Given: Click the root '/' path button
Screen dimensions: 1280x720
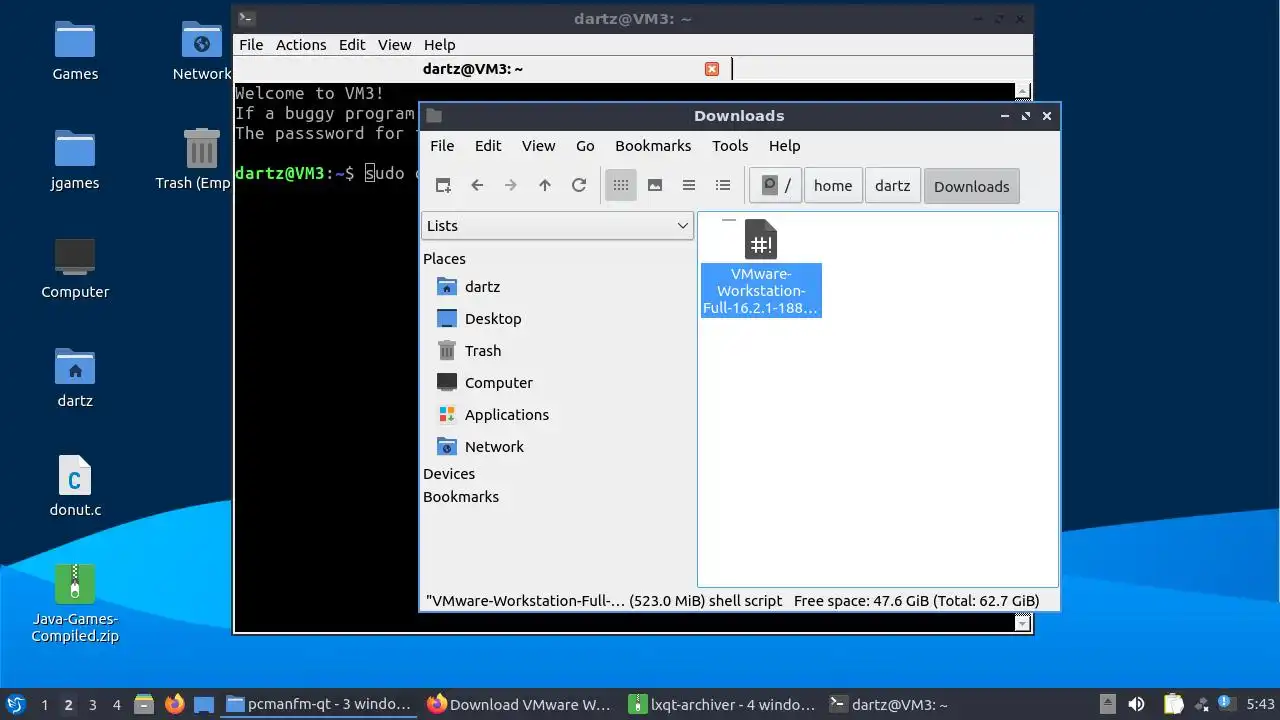Looking at the screenshot, I should 776,185.
